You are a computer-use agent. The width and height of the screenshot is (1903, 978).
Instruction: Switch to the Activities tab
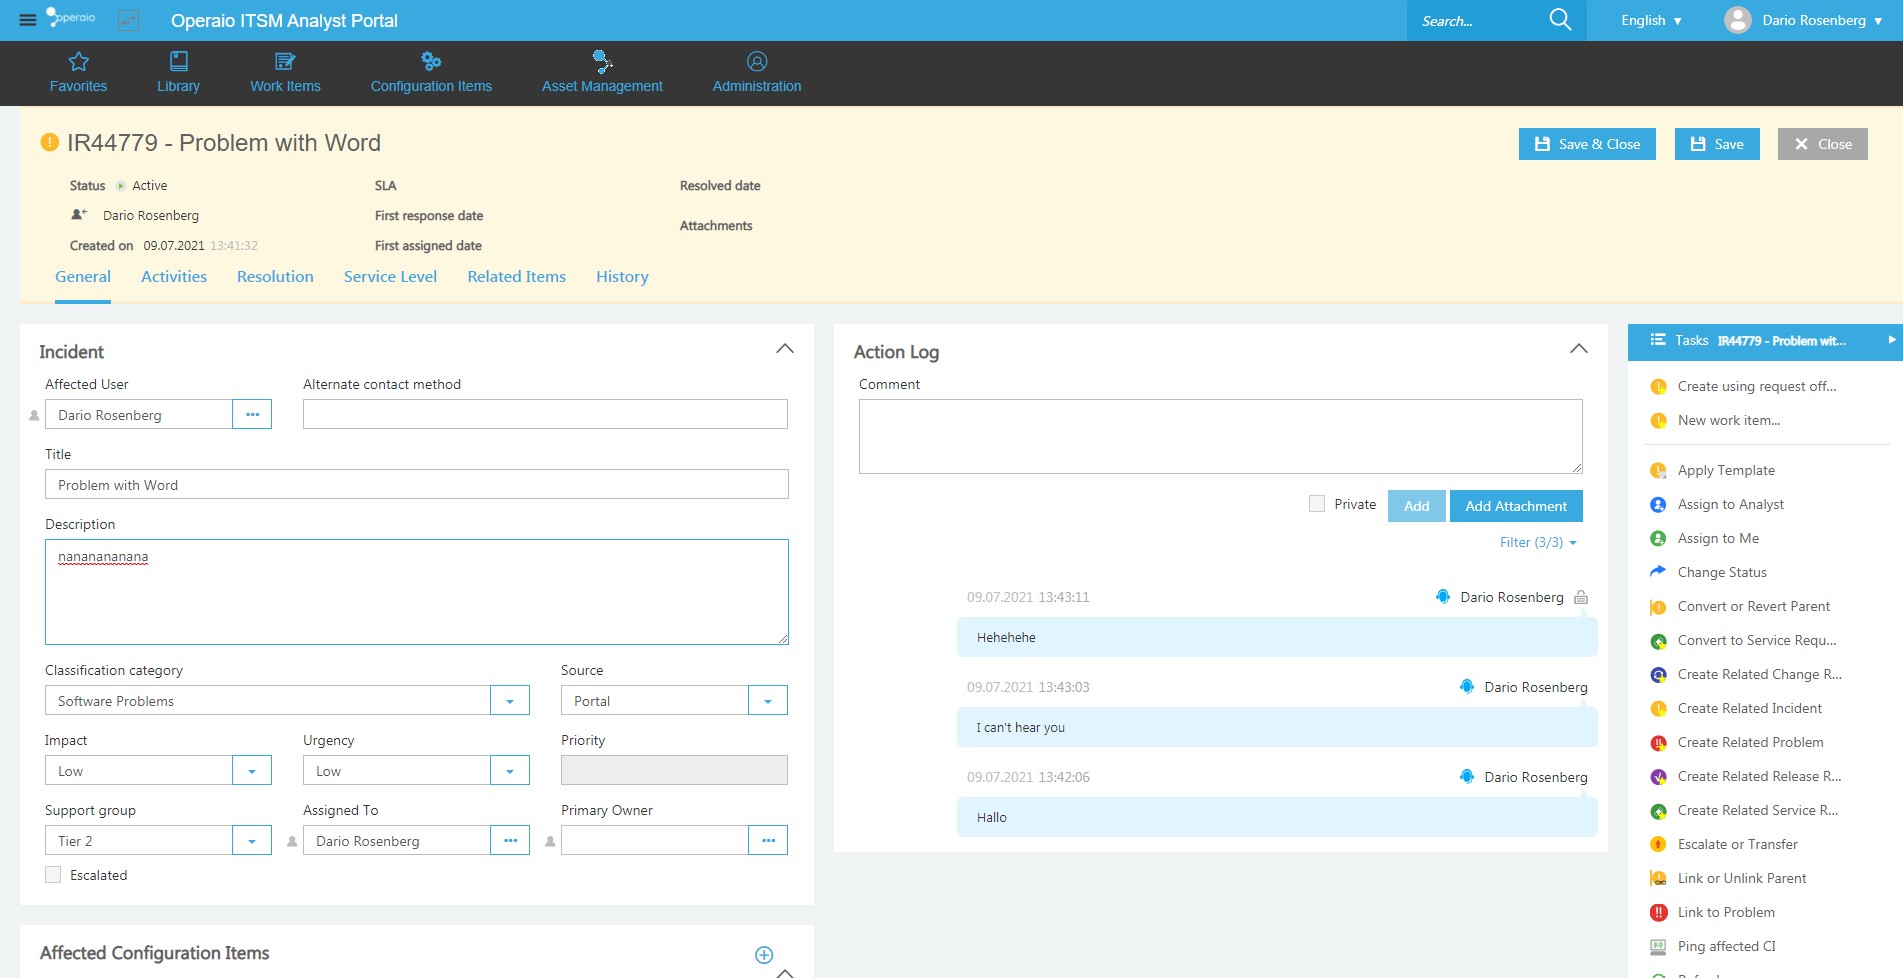click(174, 277)
